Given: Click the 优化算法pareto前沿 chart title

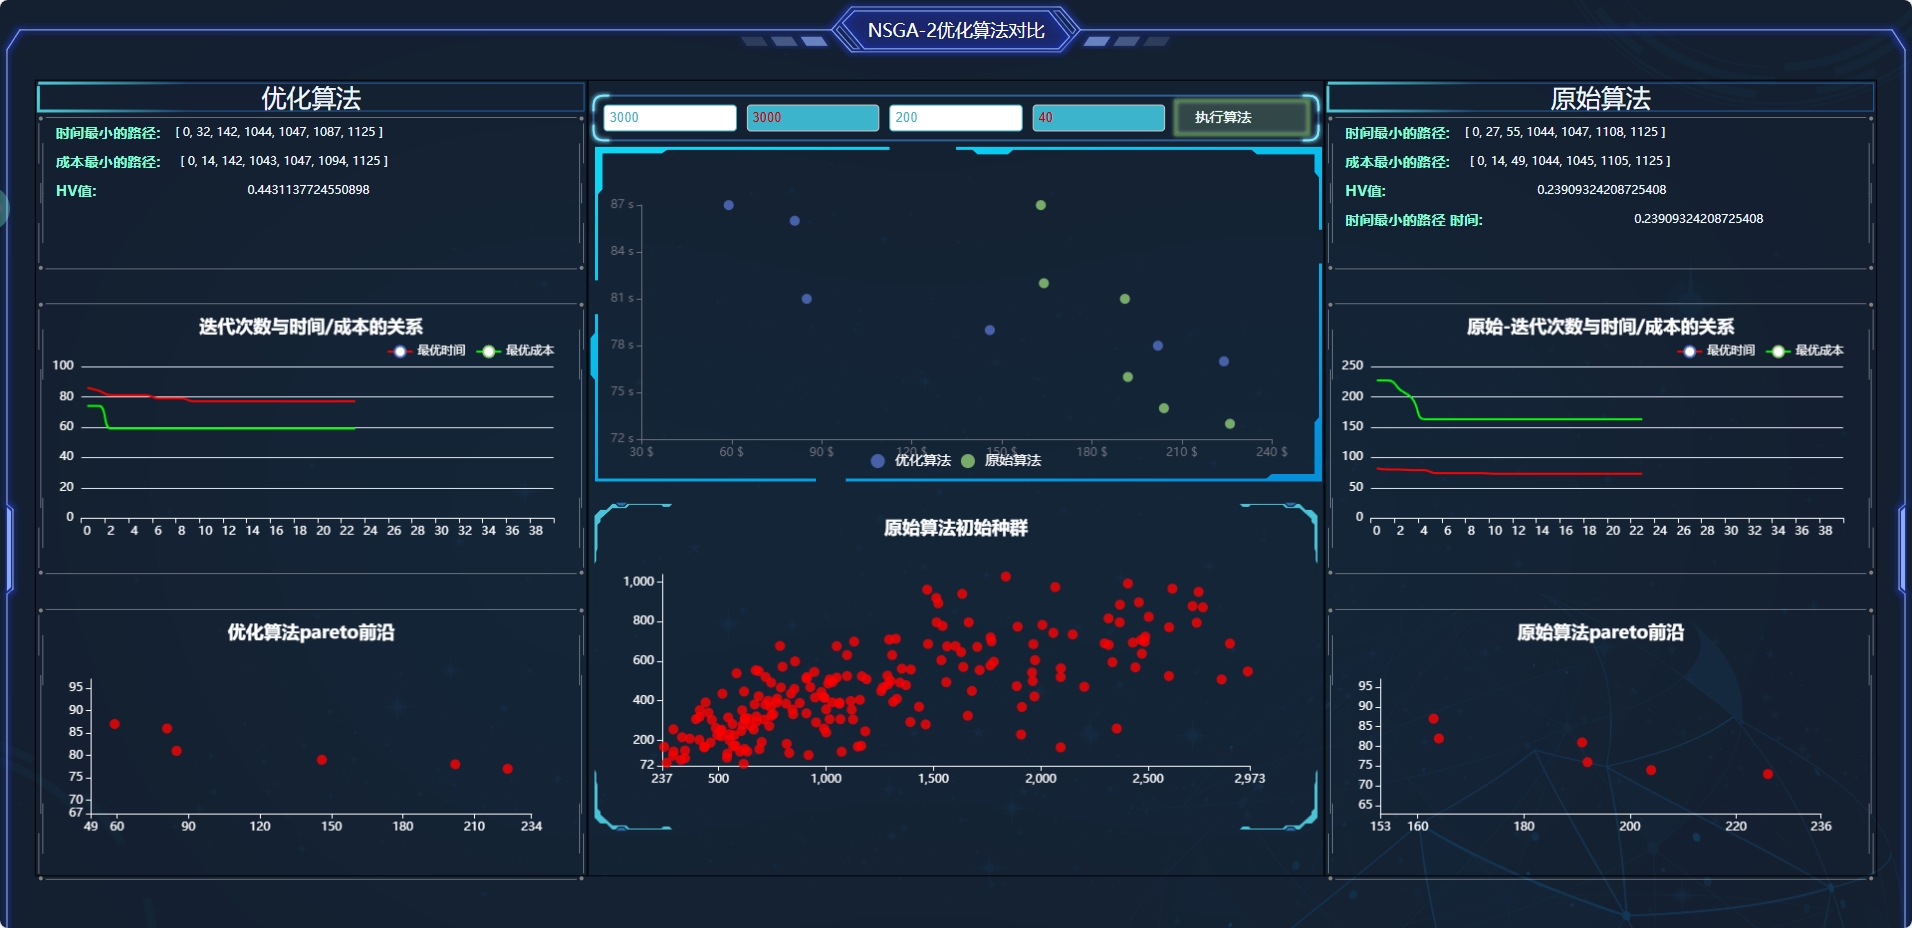Looking at the screenshot, I should [x=311, y=632].
